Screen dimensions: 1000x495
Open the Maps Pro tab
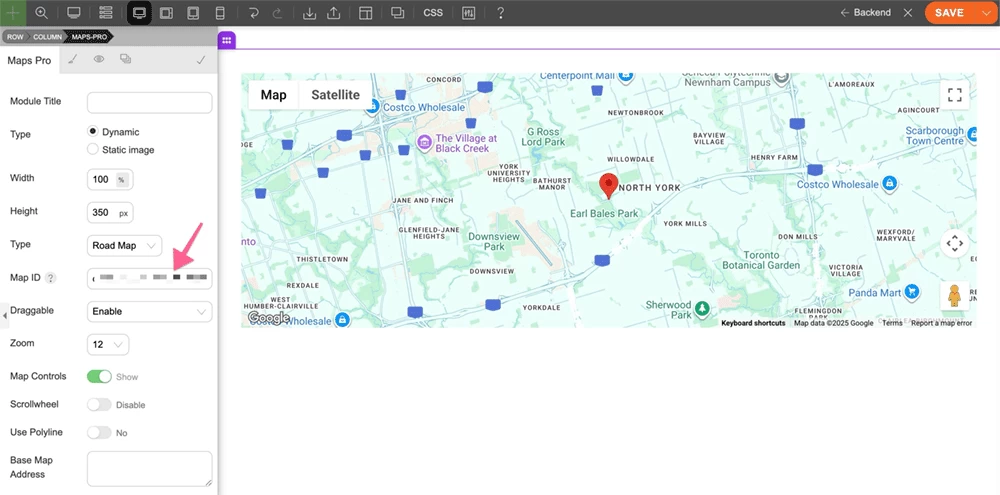[29, 61]
